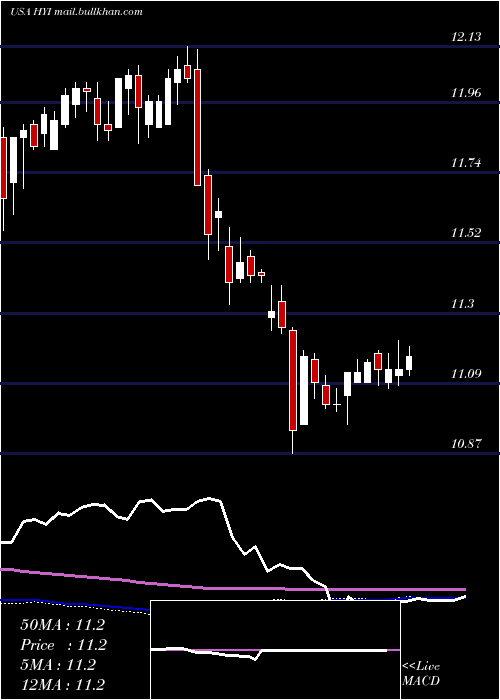Click the 5MA : 11.2 readout
Screen dimensions: 500x700
(58, 665)
